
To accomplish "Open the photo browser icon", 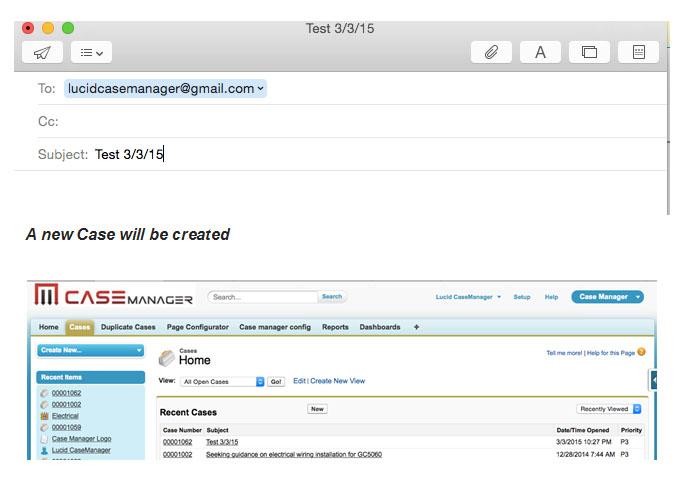I will tap(589, 52).
